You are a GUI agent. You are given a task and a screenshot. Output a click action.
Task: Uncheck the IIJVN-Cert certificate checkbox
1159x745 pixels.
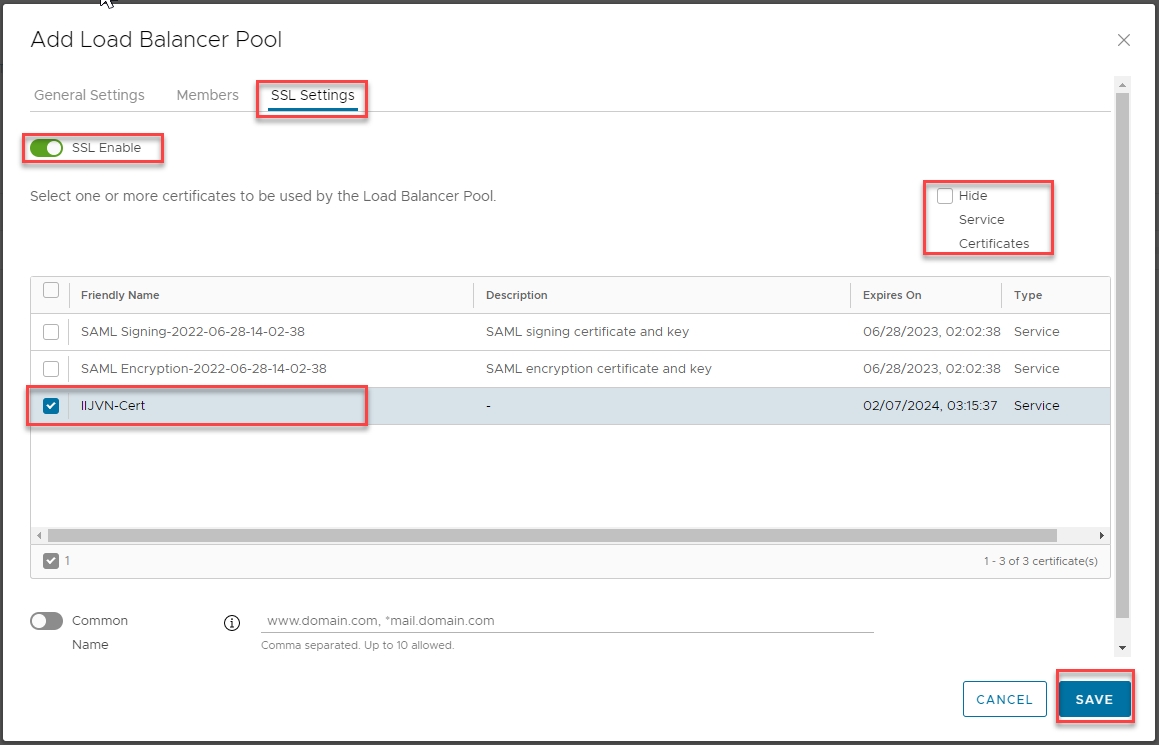(51, 406)
